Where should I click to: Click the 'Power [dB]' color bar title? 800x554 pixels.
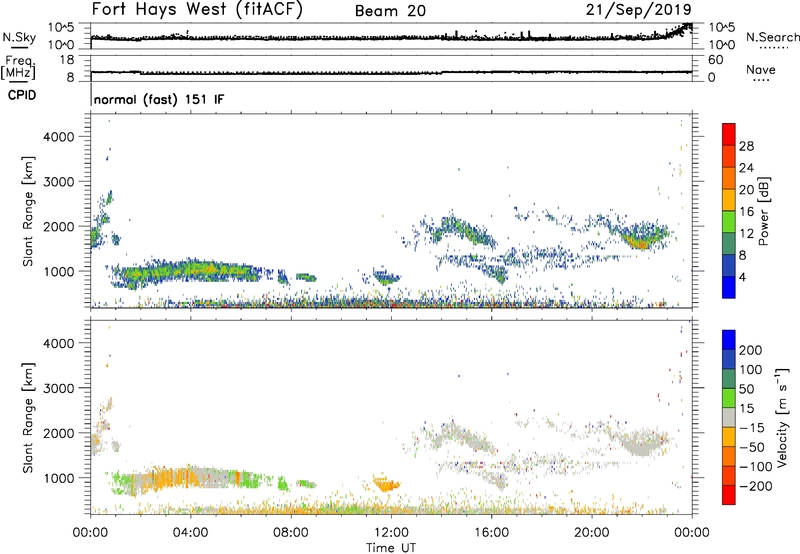pos(763,211)
